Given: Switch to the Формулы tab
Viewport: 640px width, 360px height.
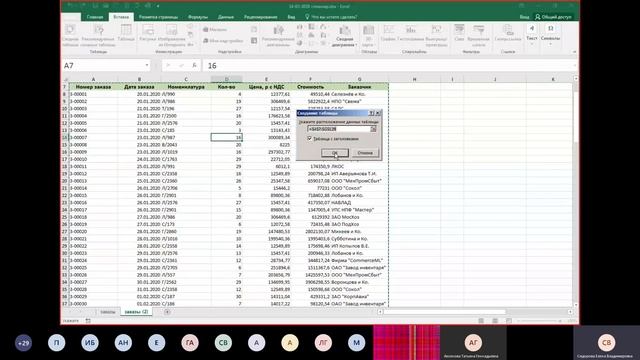Looking at the screenshot, I should click(x=198, y=17).
